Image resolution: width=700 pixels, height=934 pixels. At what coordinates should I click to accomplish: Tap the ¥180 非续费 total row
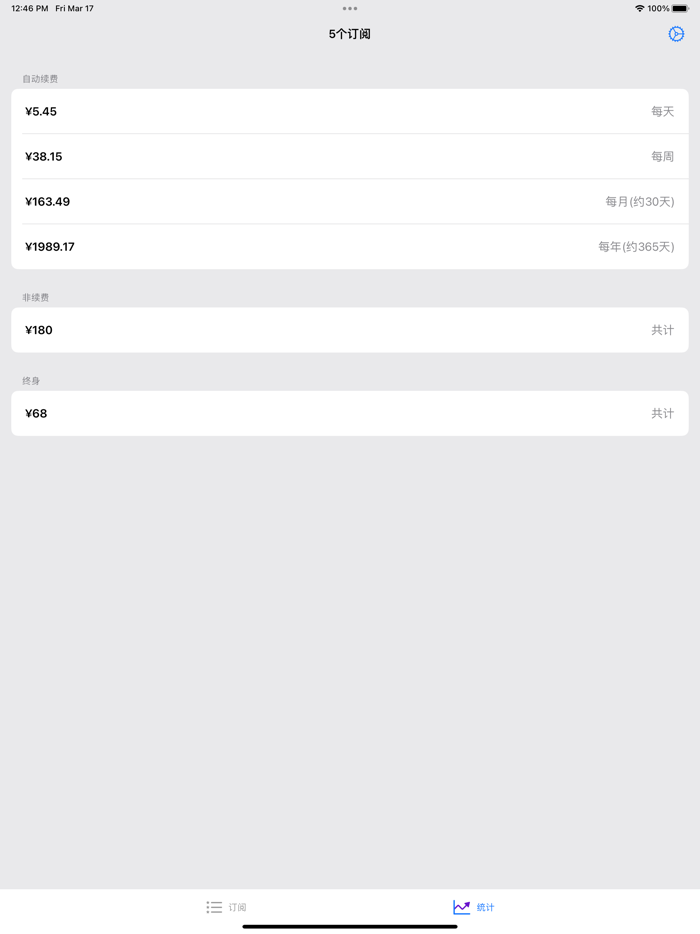tap(350, 330)
